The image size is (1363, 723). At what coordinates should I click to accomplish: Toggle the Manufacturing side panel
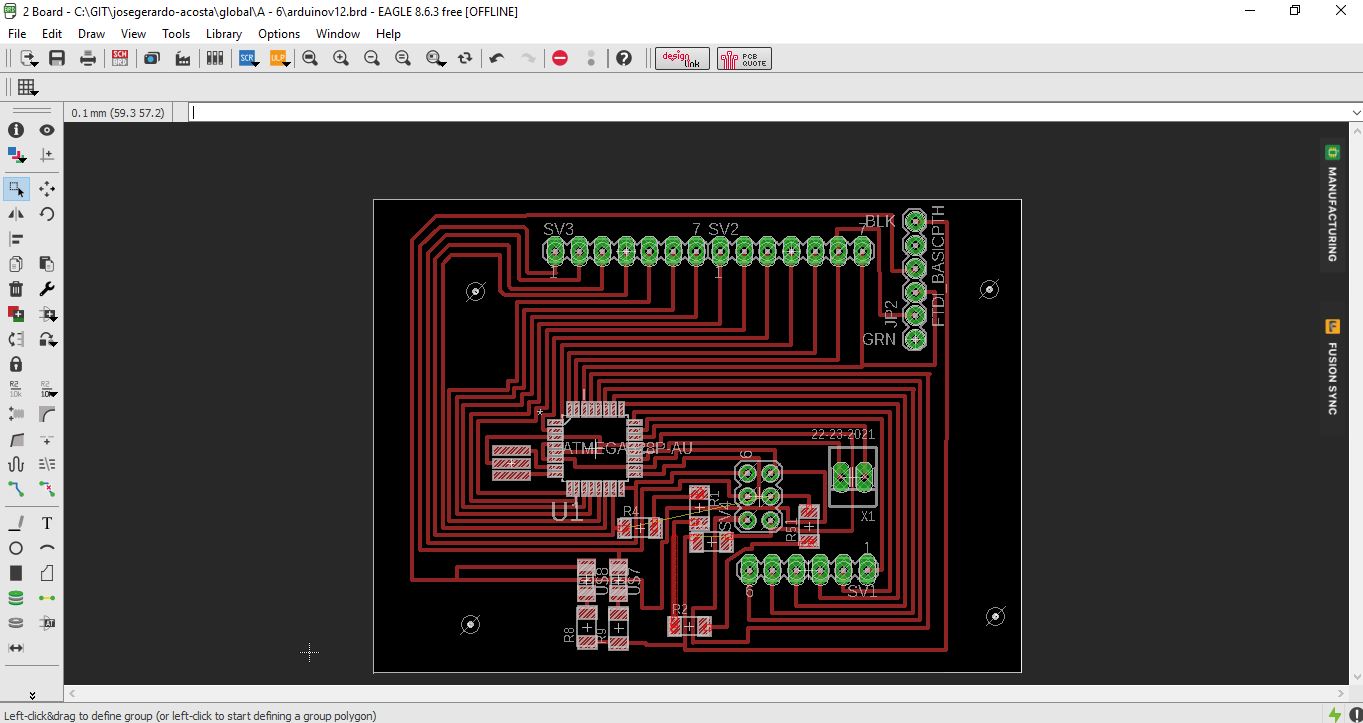coord(1332,204)
